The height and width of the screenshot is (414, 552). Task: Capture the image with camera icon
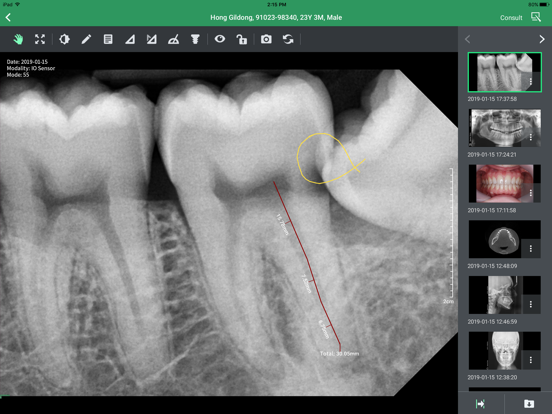[x=266, y=39]
